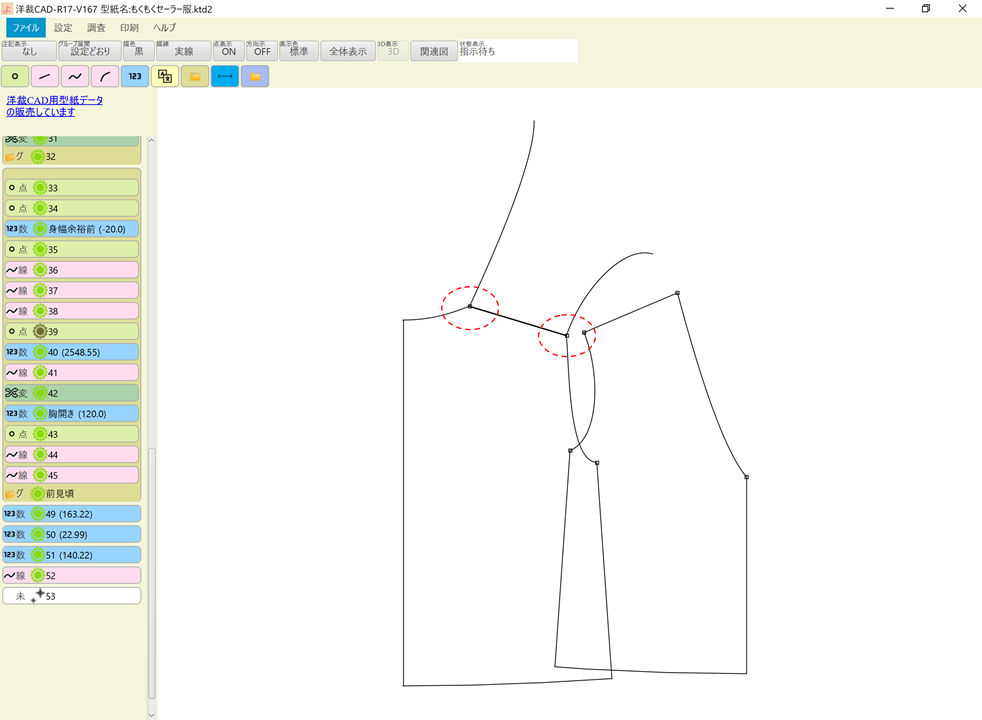Change 表示色 display color 標準
982x720 pixels.
coord(299,51)
